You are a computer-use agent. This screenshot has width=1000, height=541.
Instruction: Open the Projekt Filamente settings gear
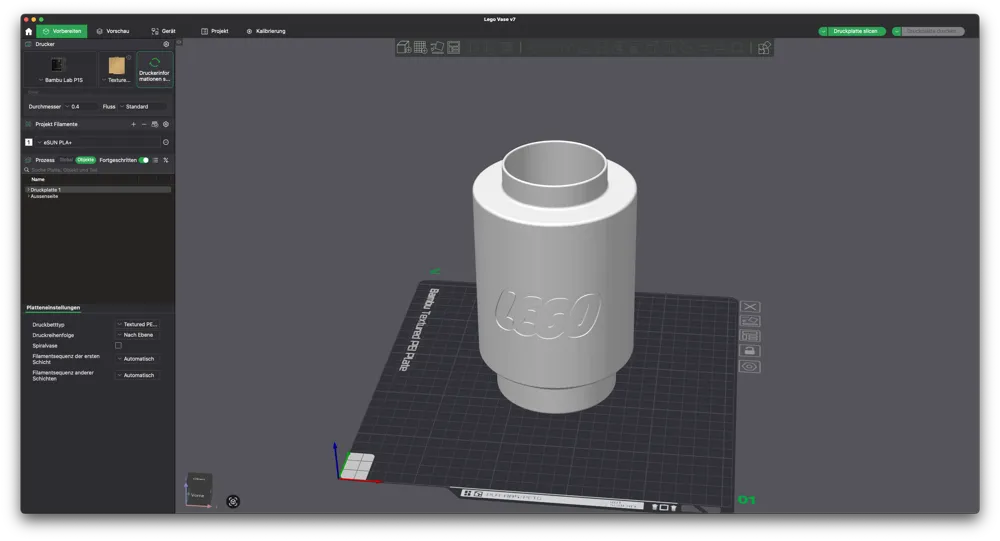pyautogui.click(x=166, y=124)
